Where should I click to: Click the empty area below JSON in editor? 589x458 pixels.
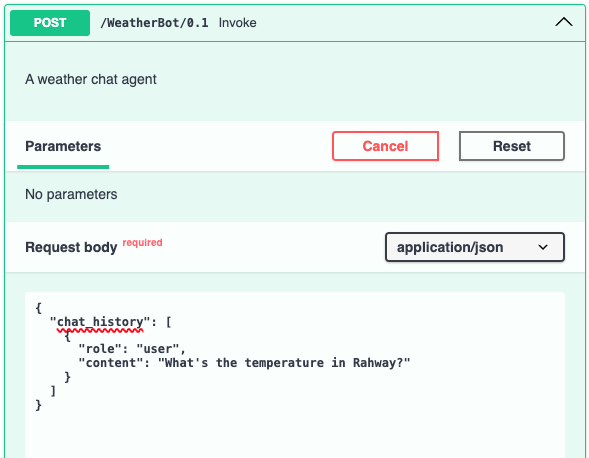[295, 436]
